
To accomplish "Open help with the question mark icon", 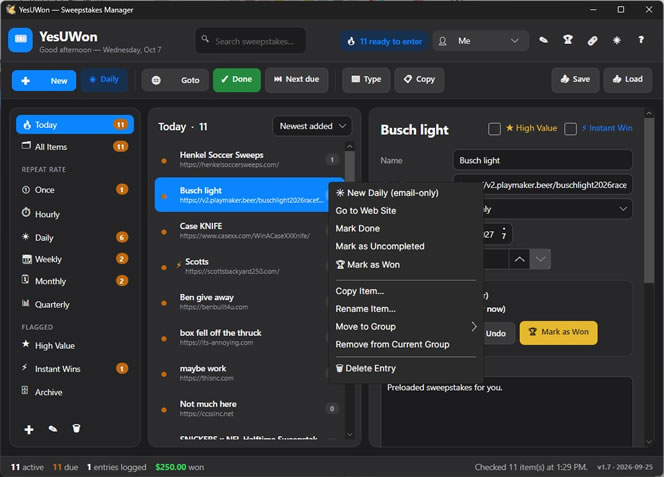I will point(641,40).
